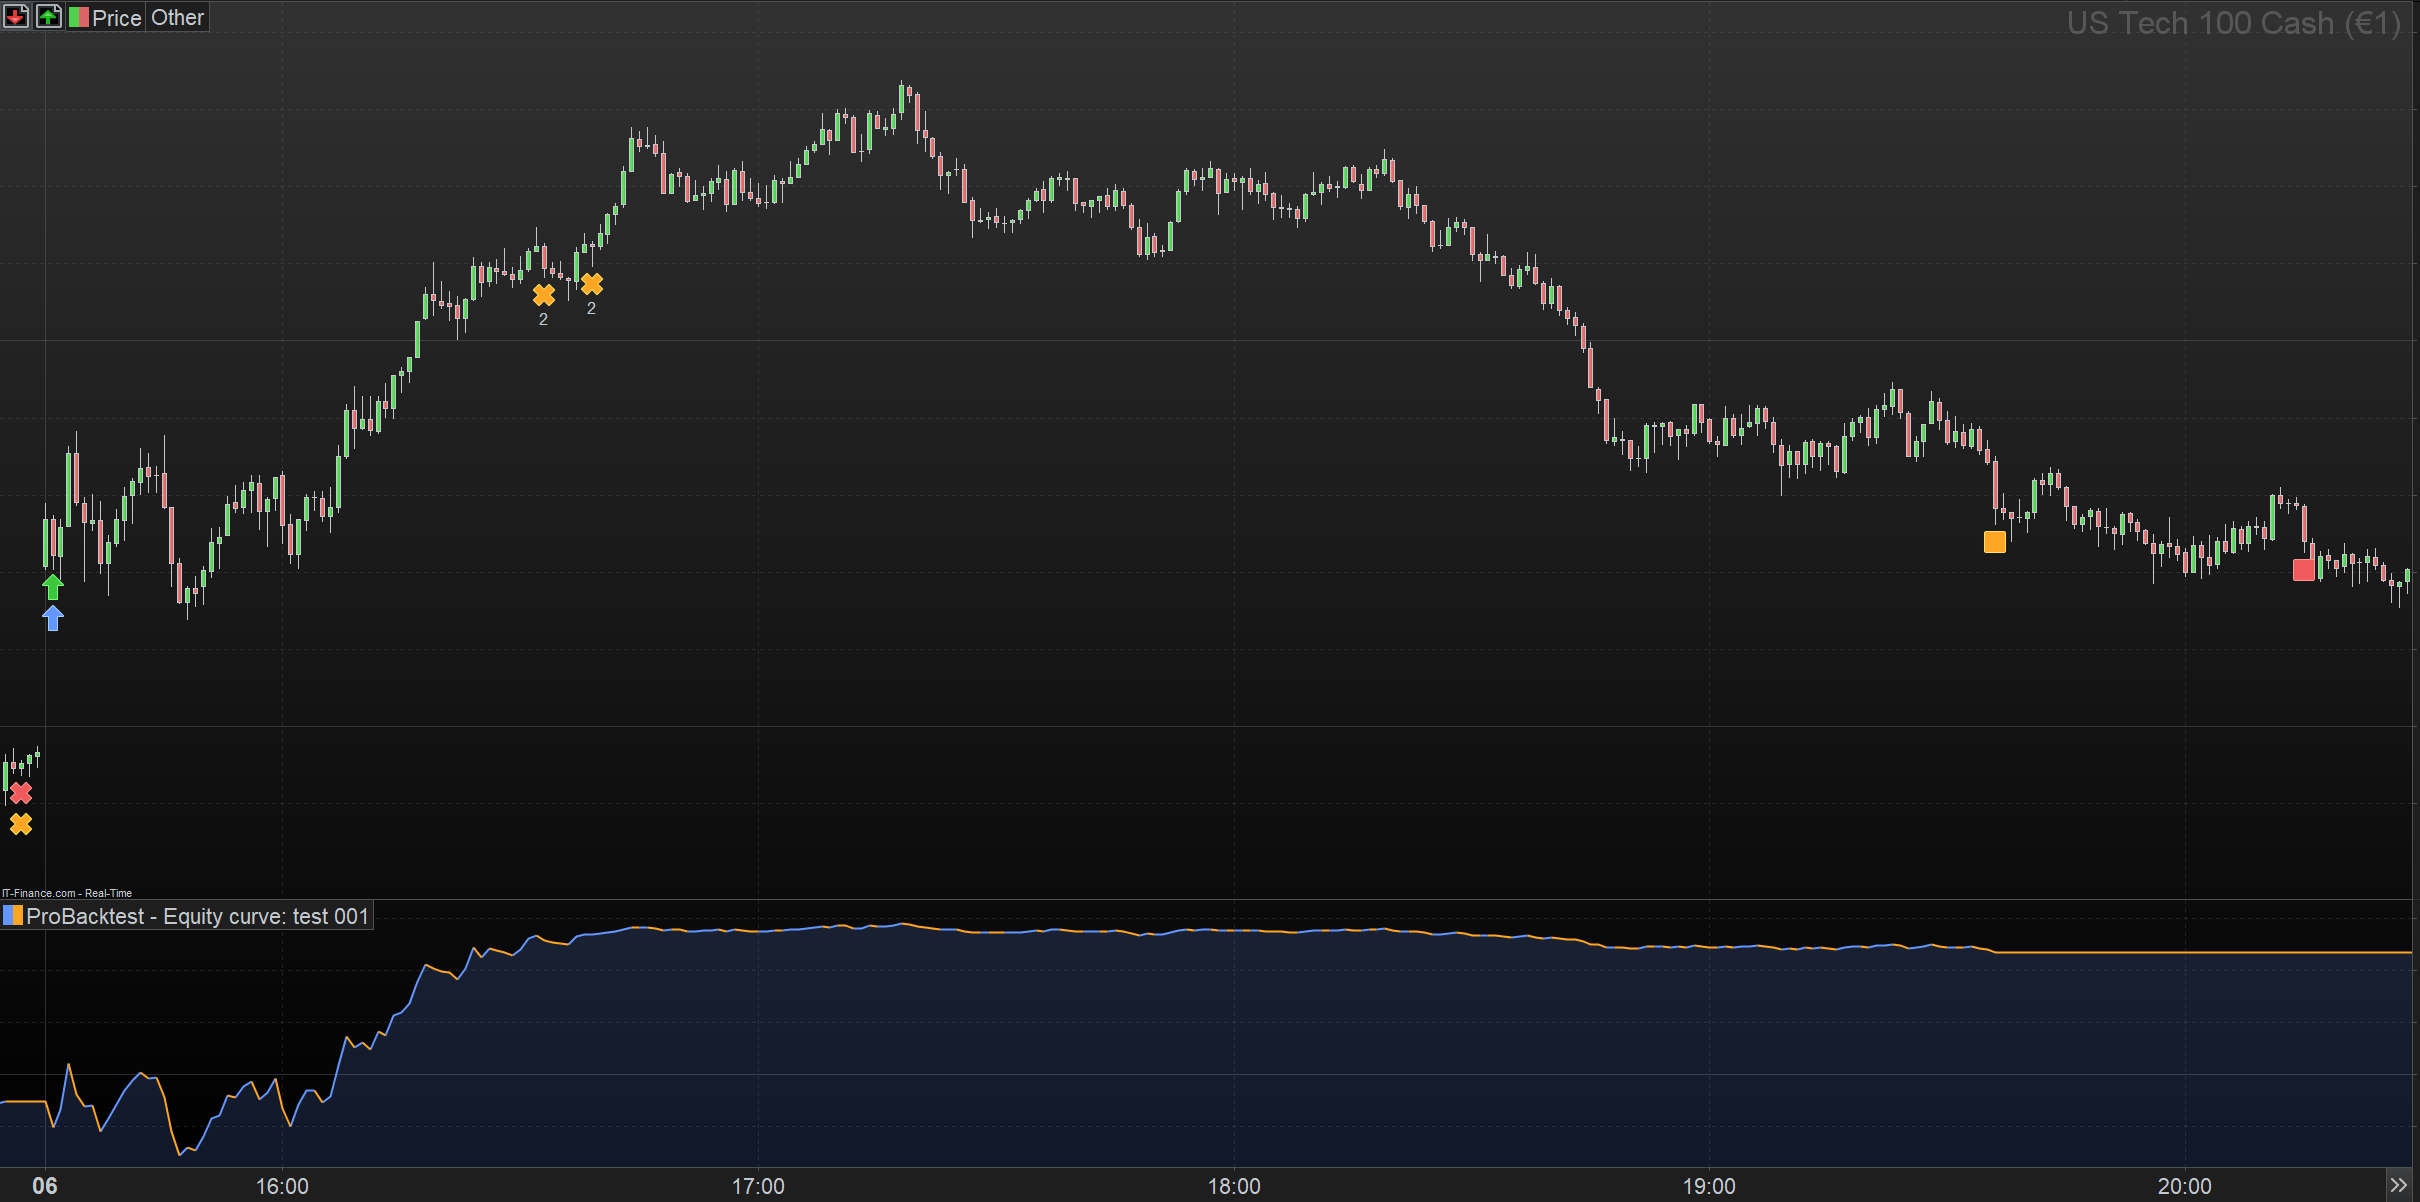Click the green/red Price color swatch
Image resolution: width=2420 pixels, height=1202 pixels.
pyautogui.click(x=78, y=17)
